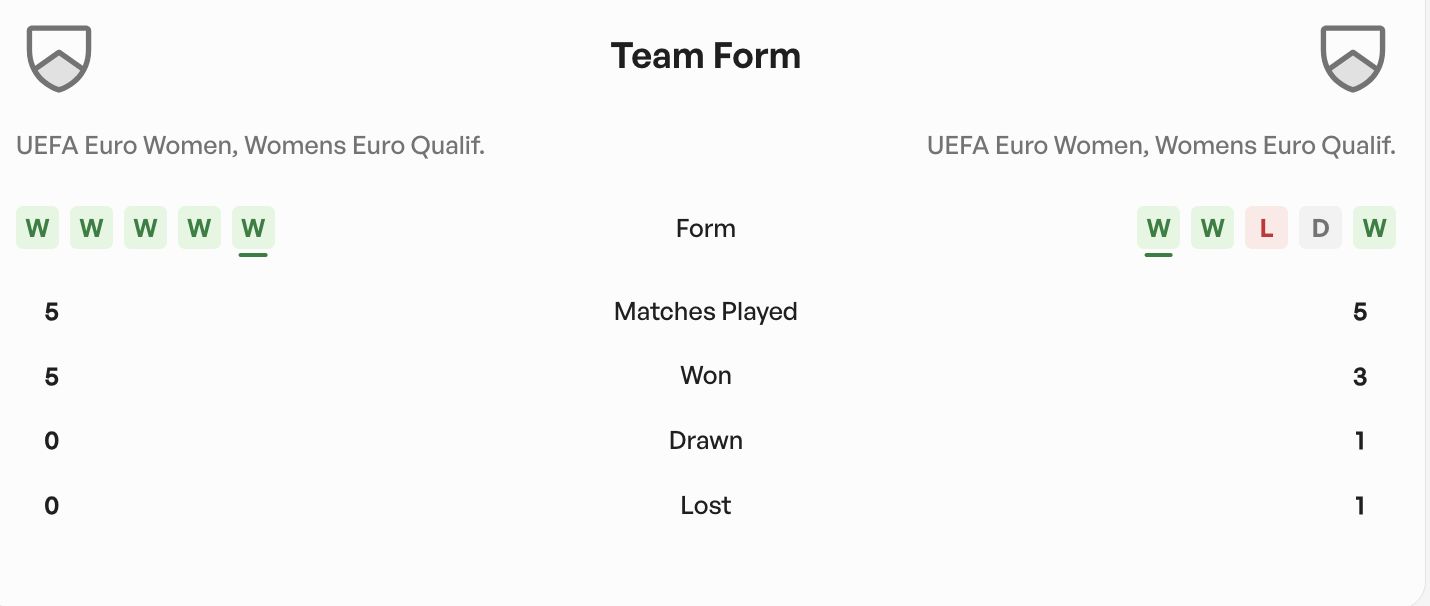The height and width of the screenshot is (606, 1430).
Task: Click the Team Form heading
Action: point(705,56)
